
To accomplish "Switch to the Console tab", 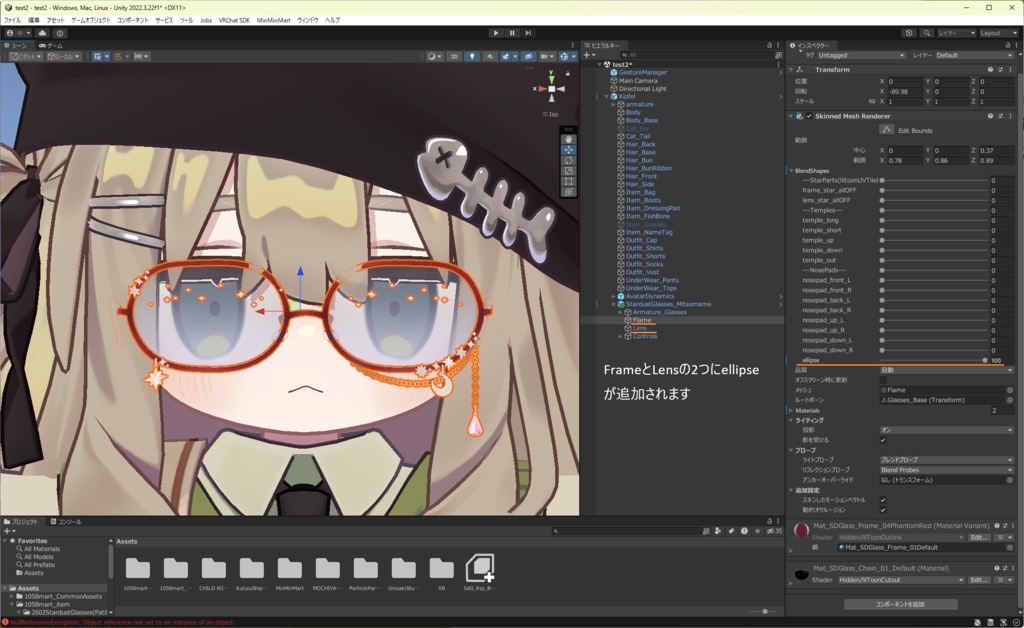I will pos(66,522).
